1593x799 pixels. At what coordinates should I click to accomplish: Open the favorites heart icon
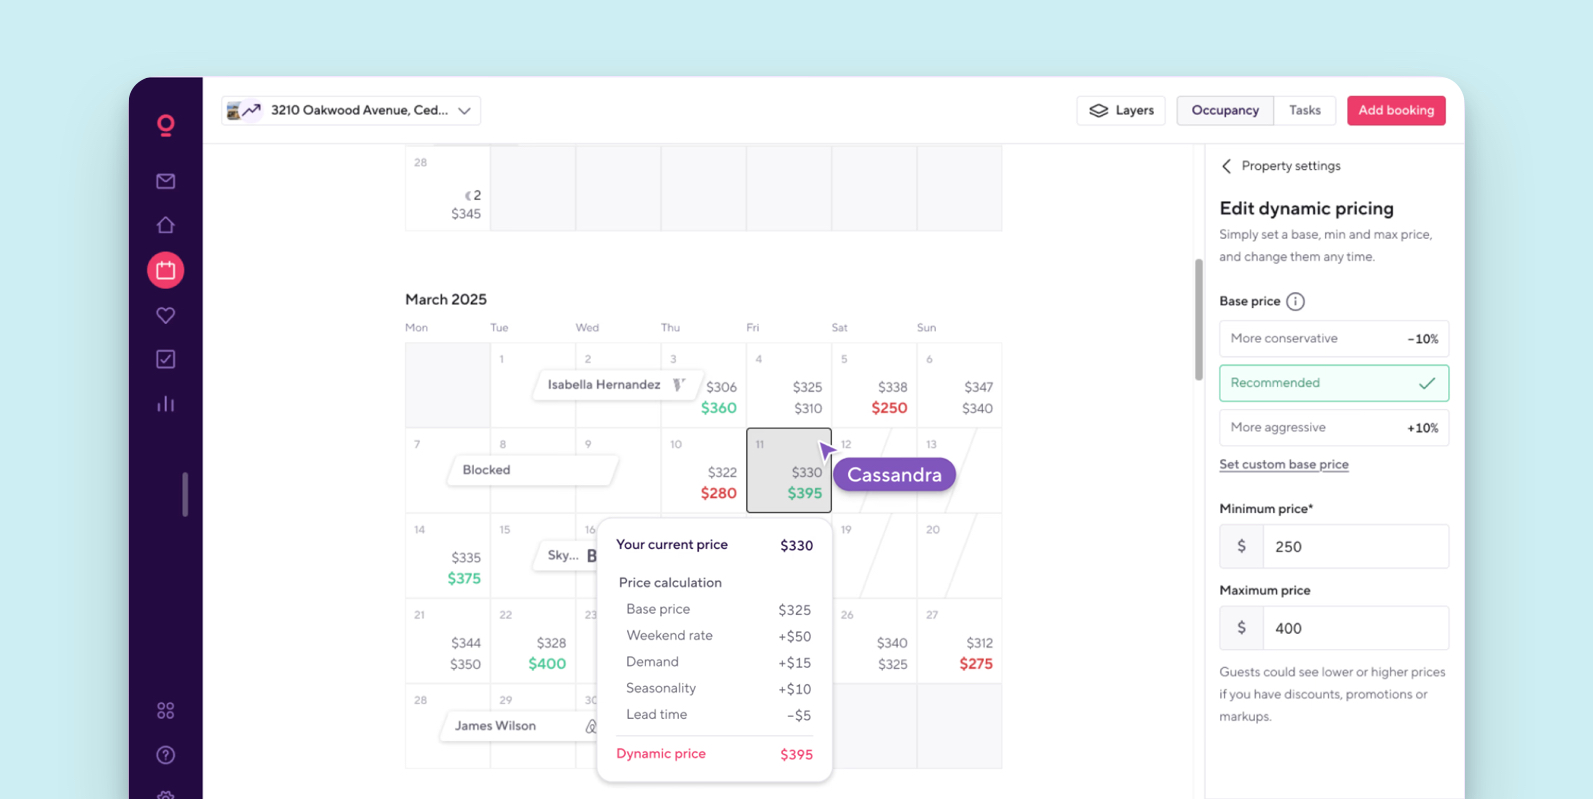pos(166,315)
